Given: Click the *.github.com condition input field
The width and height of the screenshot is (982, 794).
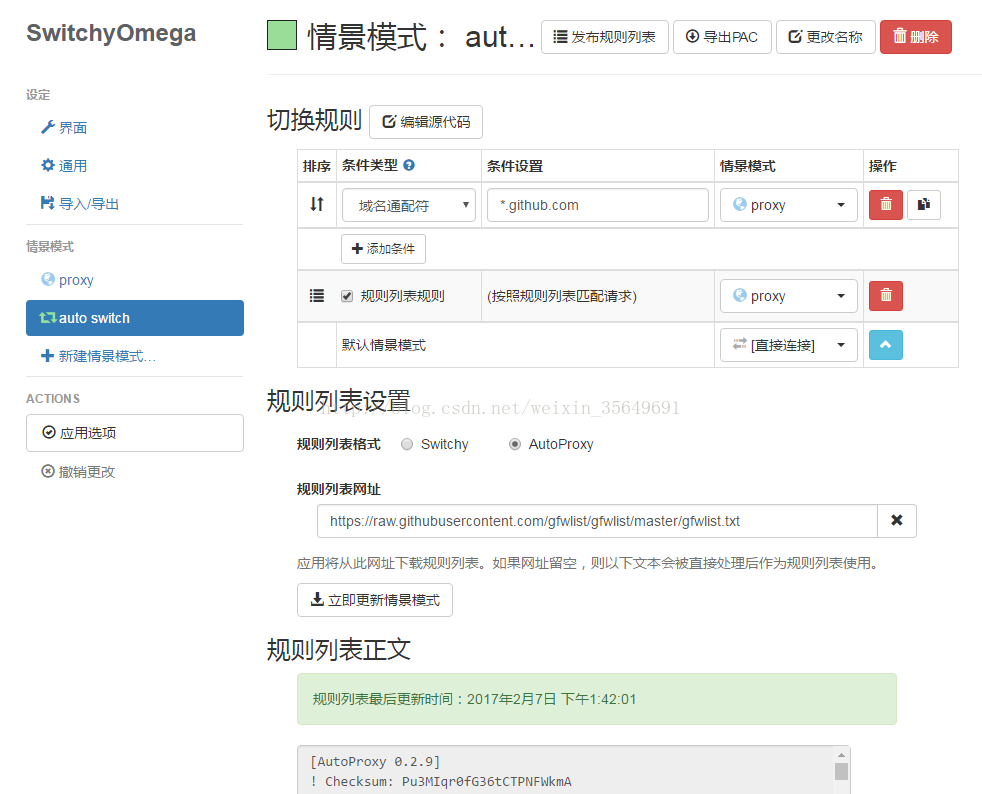Looking at the screenshot, I should (597, 205).
